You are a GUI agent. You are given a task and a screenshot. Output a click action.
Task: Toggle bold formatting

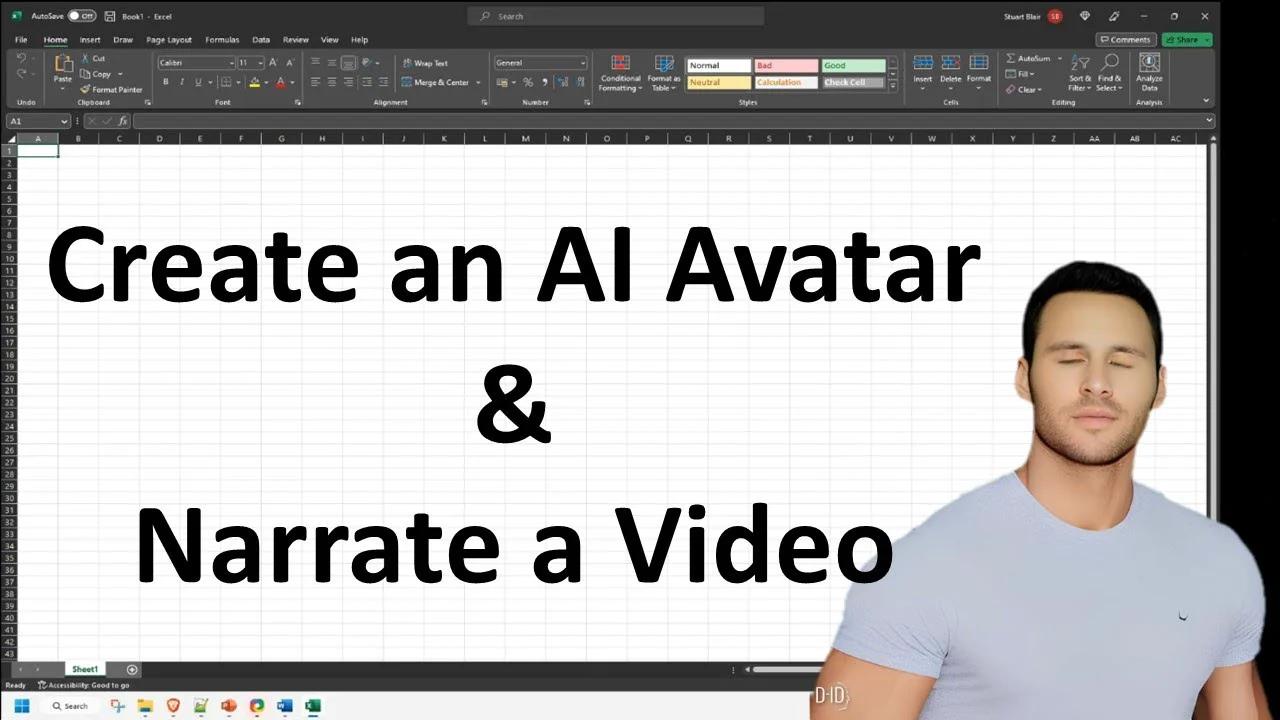pyautogui.click(x=165, y=80)
